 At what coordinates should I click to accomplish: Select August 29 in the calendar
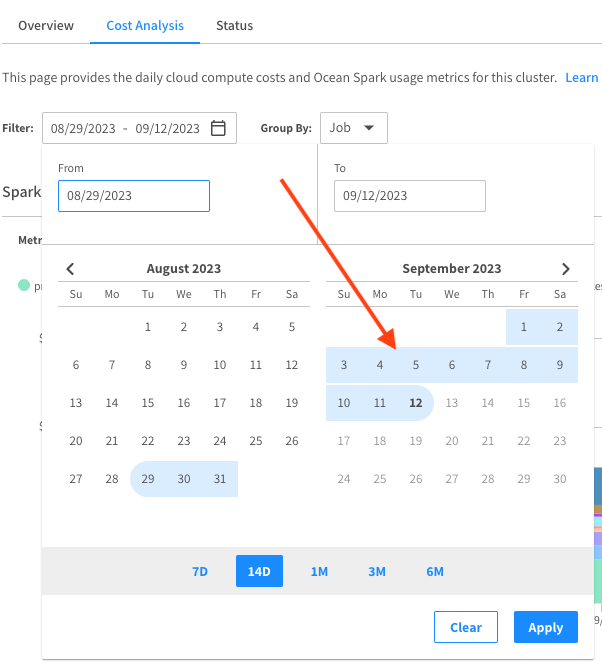pyautogui.click(x=148, y=479)
